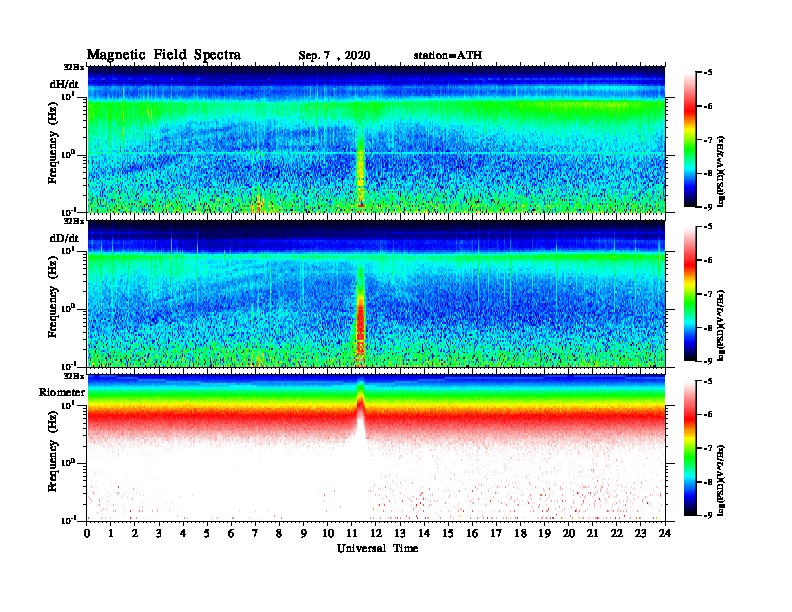This screenshot has width=792, height=612.
Task: Click the '-5' value on dH/dt color scale
Action: point(708,73)
